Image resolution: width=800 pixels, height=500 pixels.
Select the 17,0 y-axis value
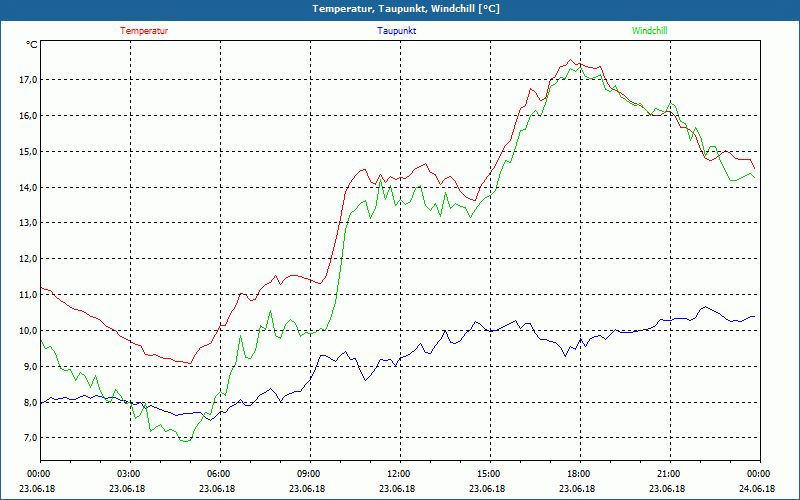pos(29,80)
